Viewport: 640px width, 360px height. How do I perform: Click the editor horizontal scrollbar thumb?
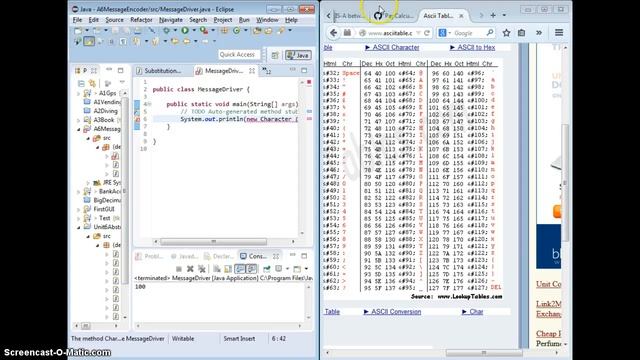(213, 242)
